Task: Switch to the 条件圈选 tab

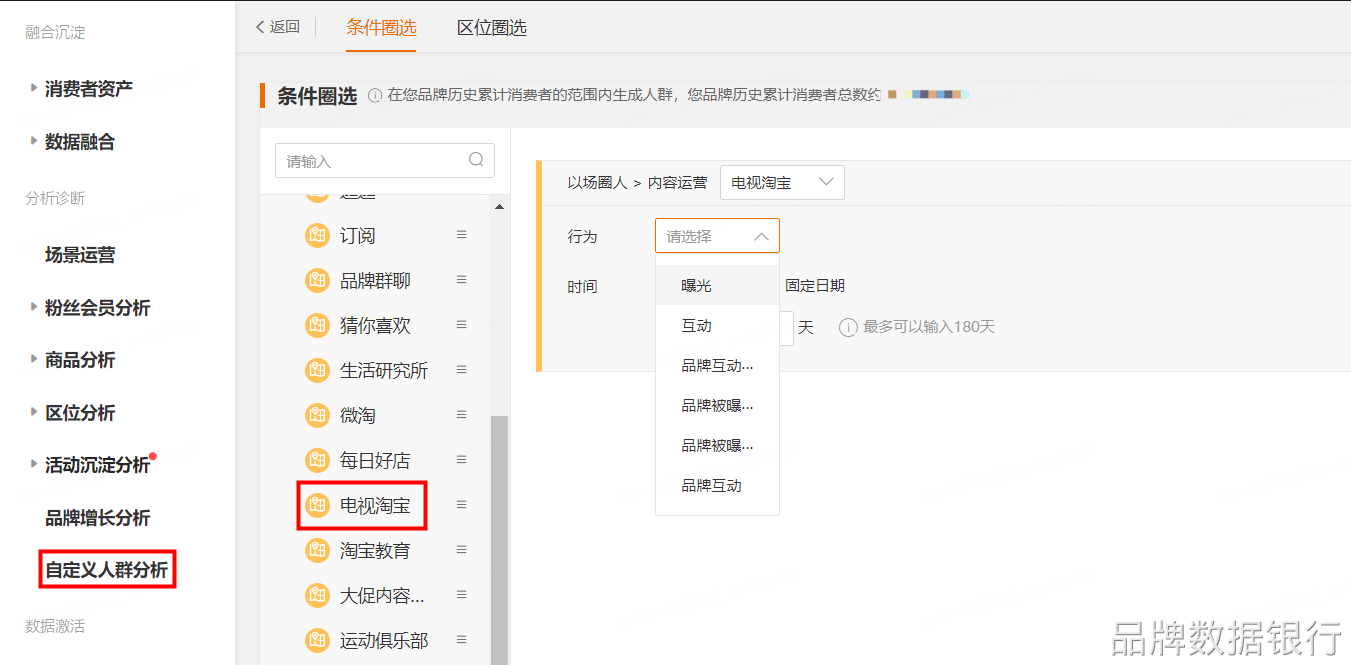Action: pos(381,28)
